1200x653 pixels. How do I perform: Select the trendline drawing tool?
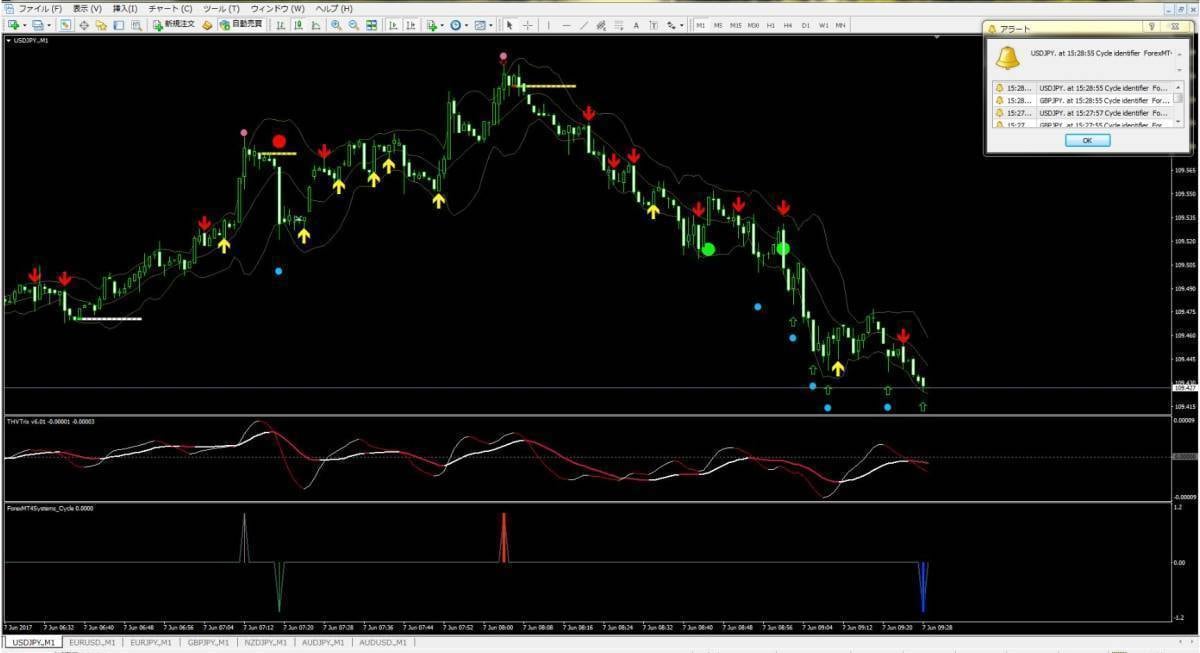[584, 25]
